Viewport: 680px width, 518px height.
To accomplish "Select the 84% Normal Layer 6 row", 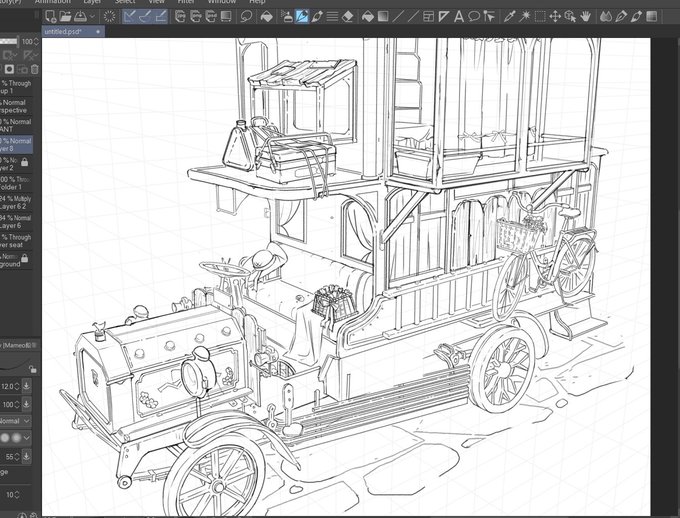I will pyautogui.click(x=16, y=222).
